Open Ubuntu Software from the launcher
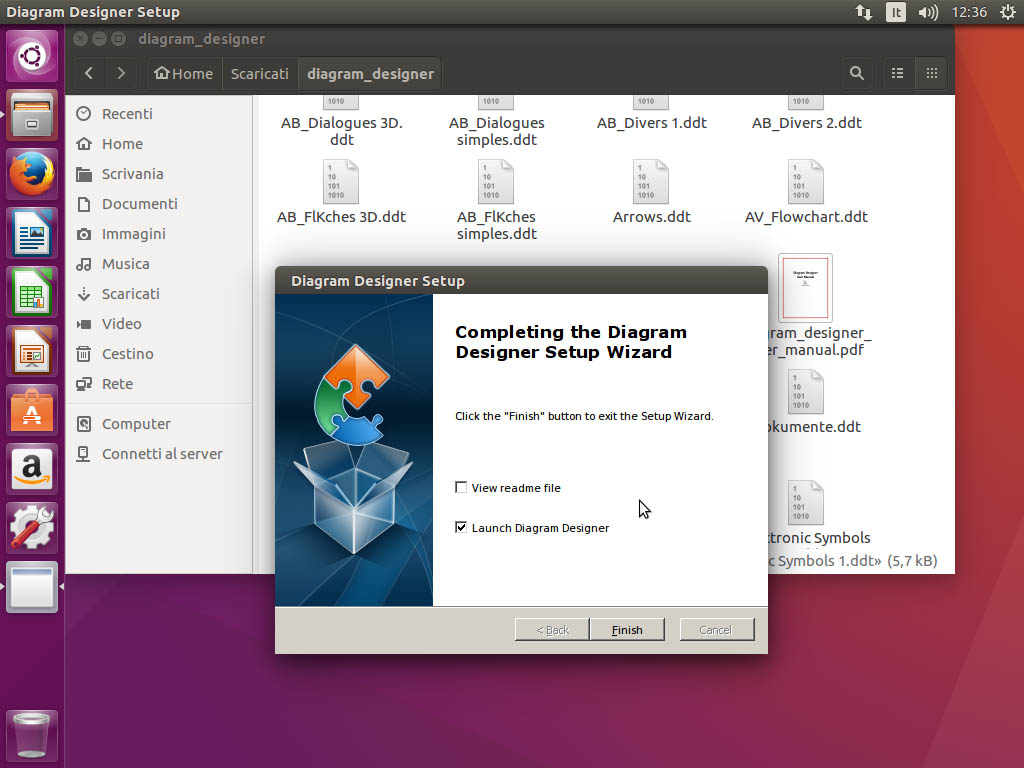 [33, 411]
